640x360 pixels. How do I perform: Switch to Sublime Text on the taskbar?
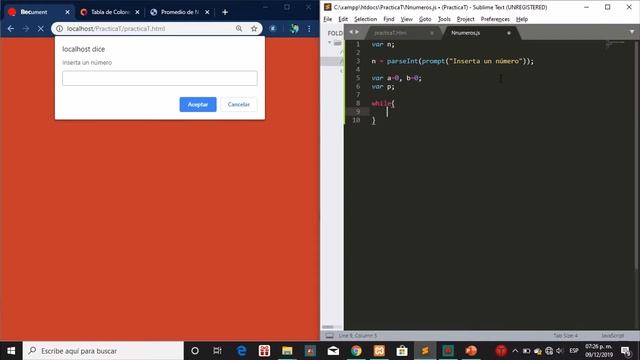click(425, 351)
